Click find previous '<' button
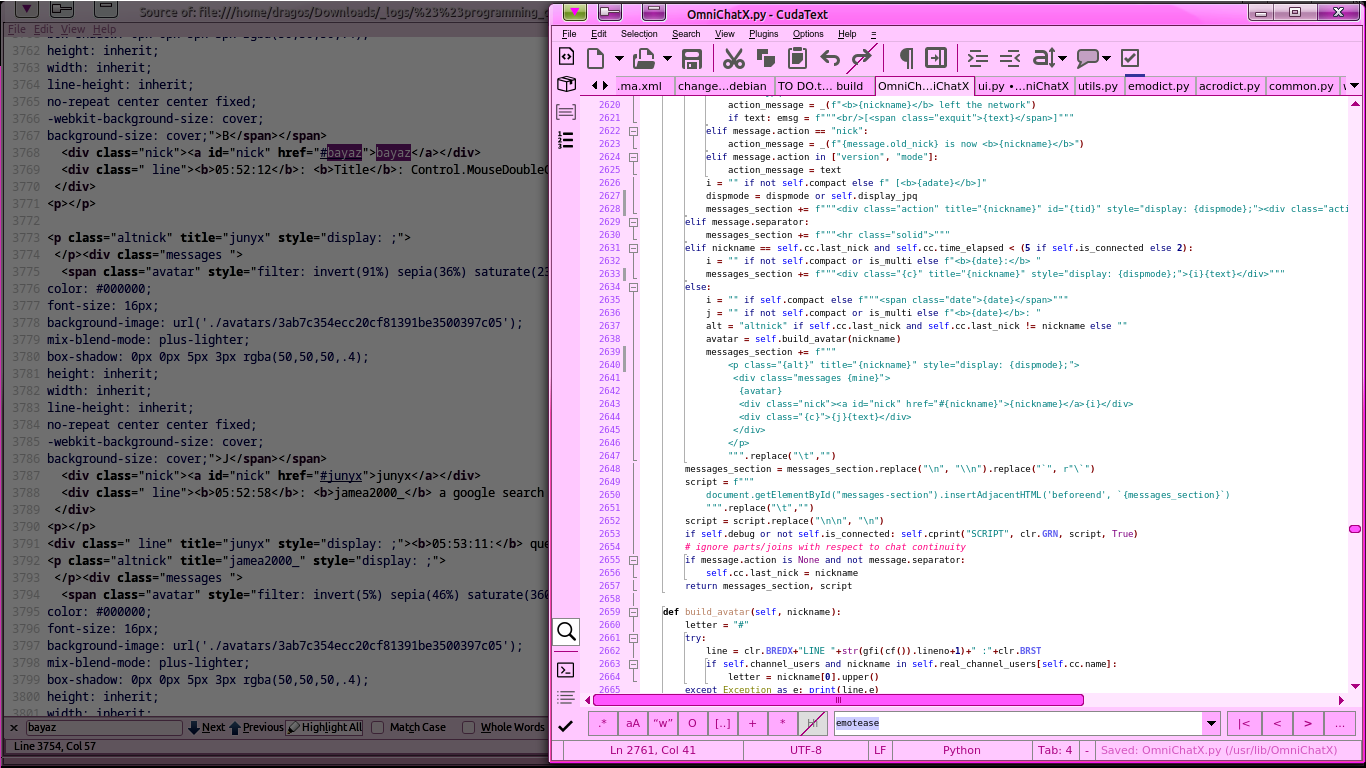The height and width of the screenshot is (768, 1366). (1275, 723)
